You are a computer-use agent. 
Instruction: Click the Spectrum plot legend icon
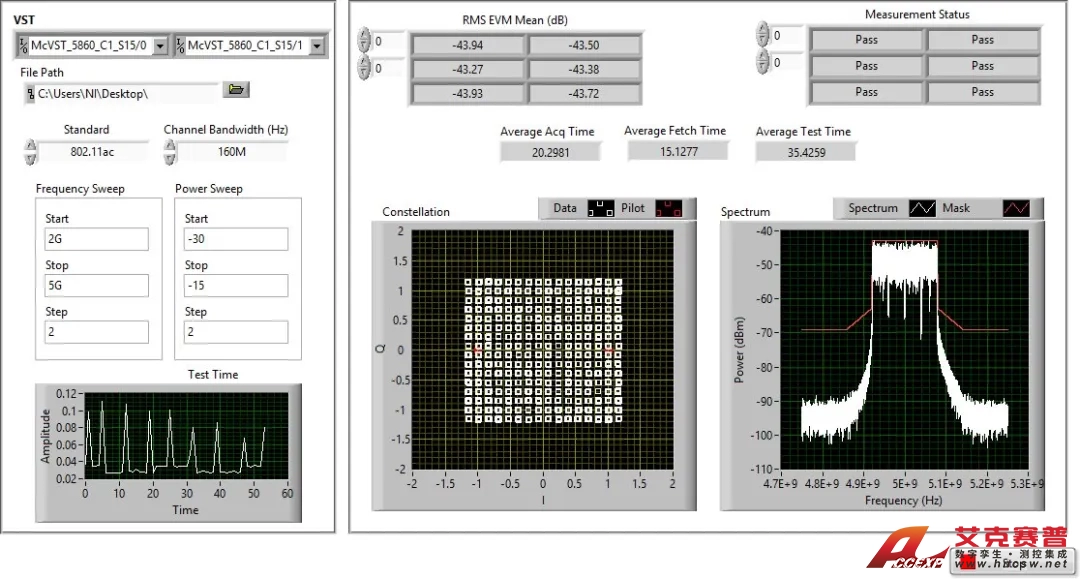(921, 209)
